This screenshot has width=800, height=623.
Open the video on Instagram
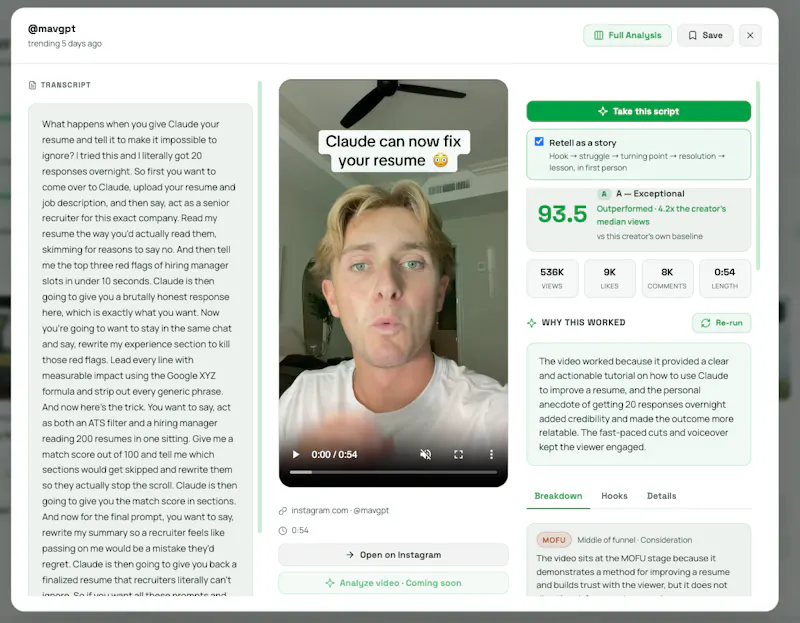393,555
